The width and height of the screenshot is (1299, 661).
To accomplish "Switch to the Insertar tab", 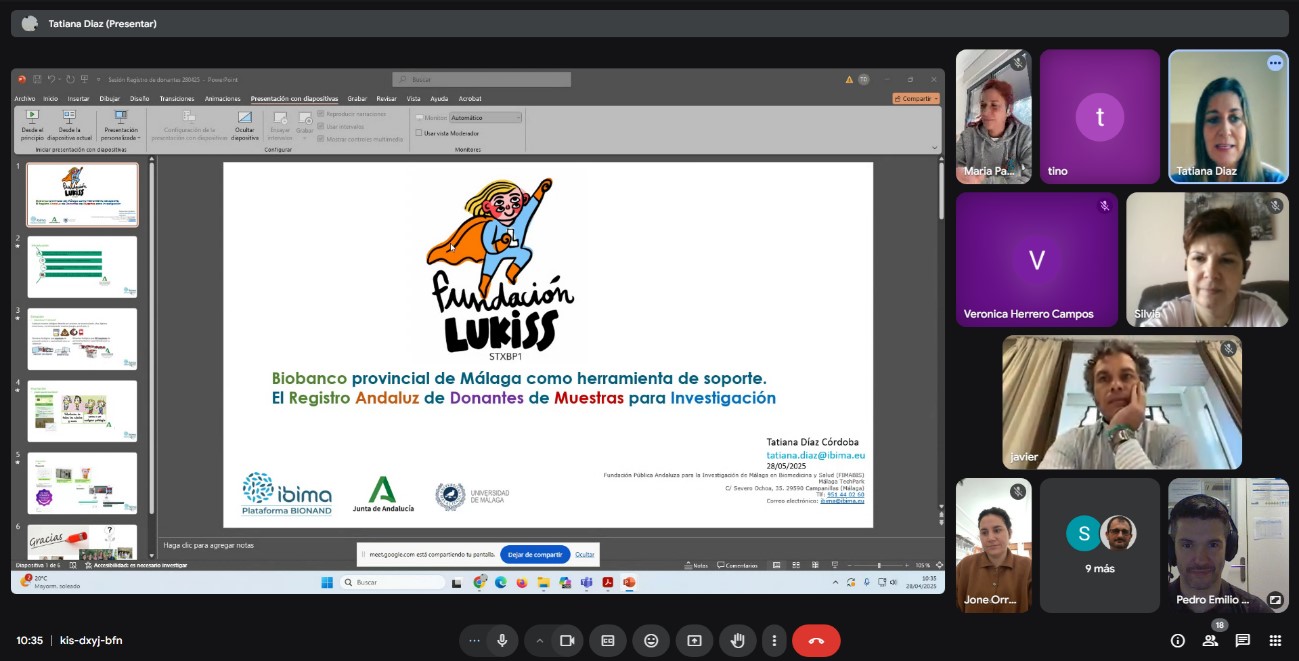I will pyautogui.click(x=78, y=99).
